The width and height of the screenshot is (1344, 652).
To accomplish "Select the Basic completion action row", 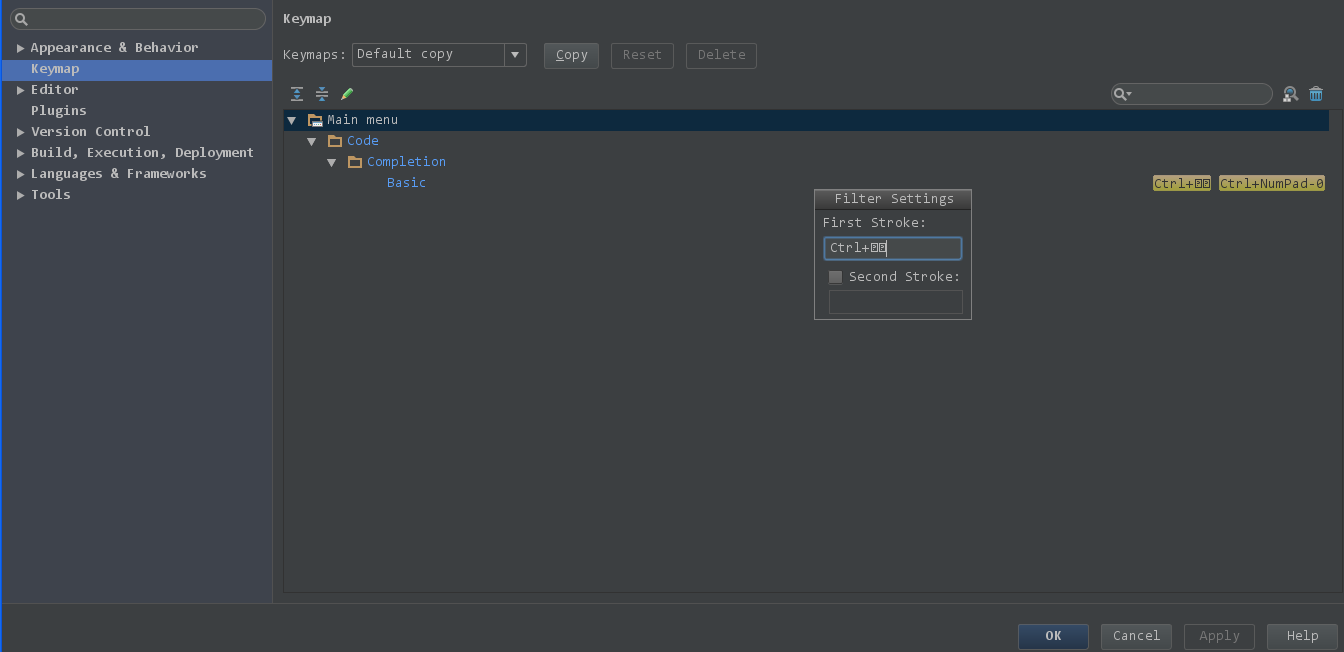I will [806, 183].
